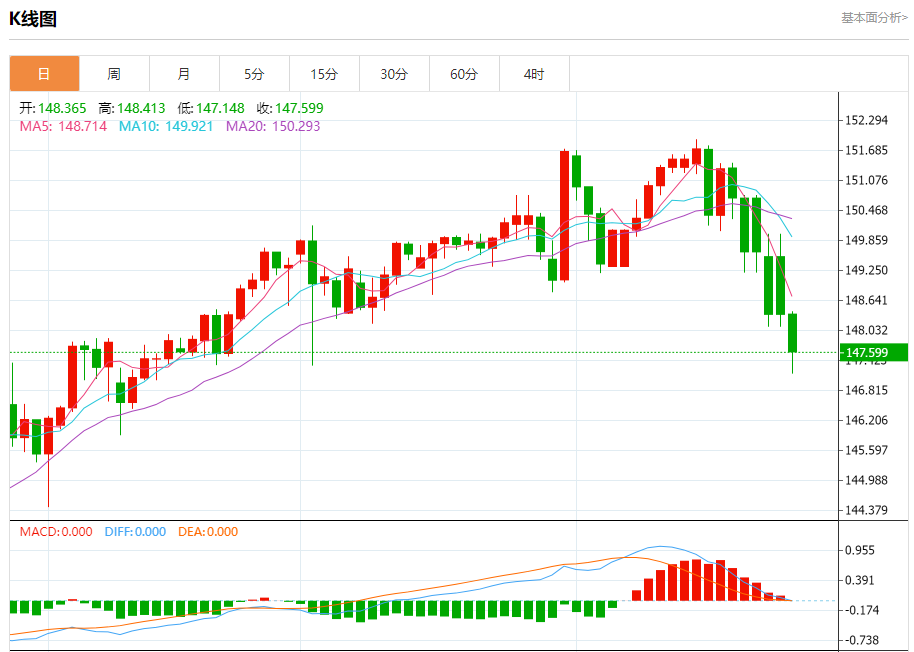Open the 30分 timeframe tab
Viewport: 914px width, 652px height.
pos(394,74)
